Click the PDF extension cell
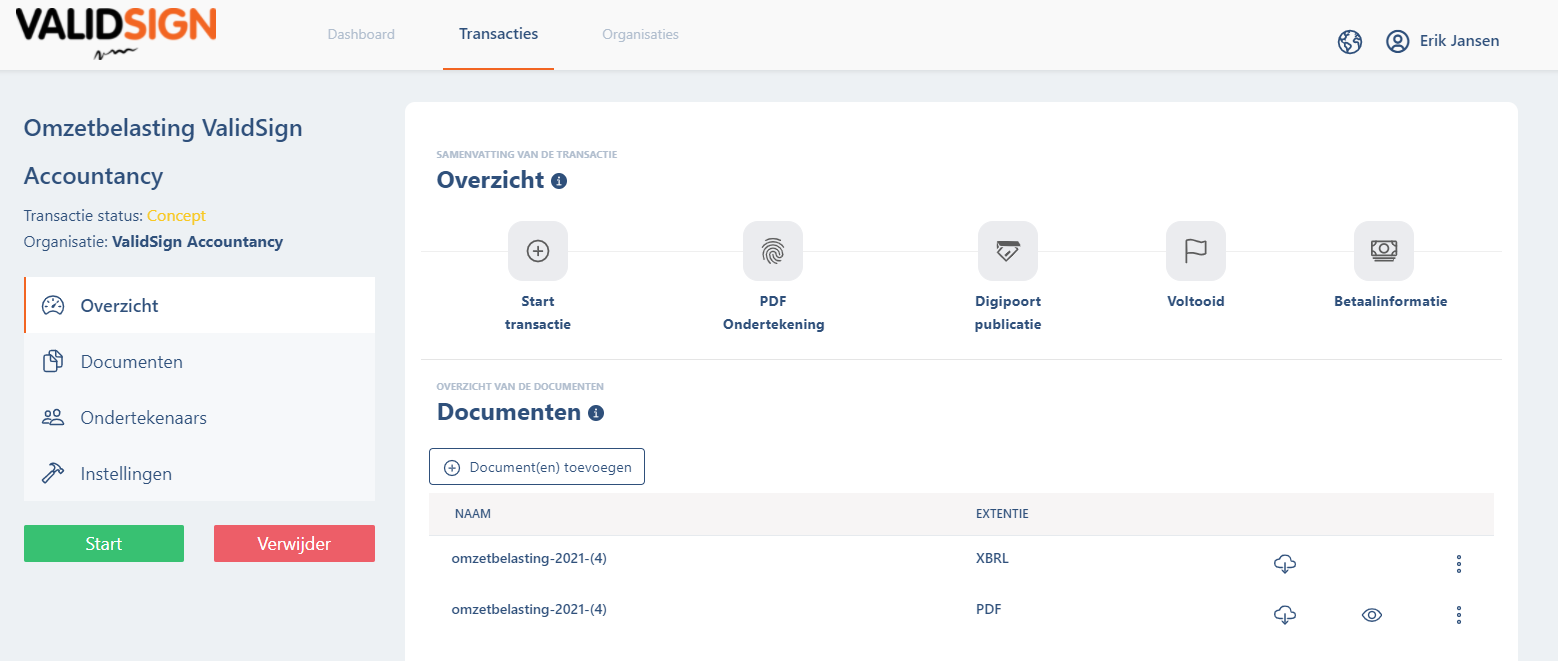 point(988,608)
